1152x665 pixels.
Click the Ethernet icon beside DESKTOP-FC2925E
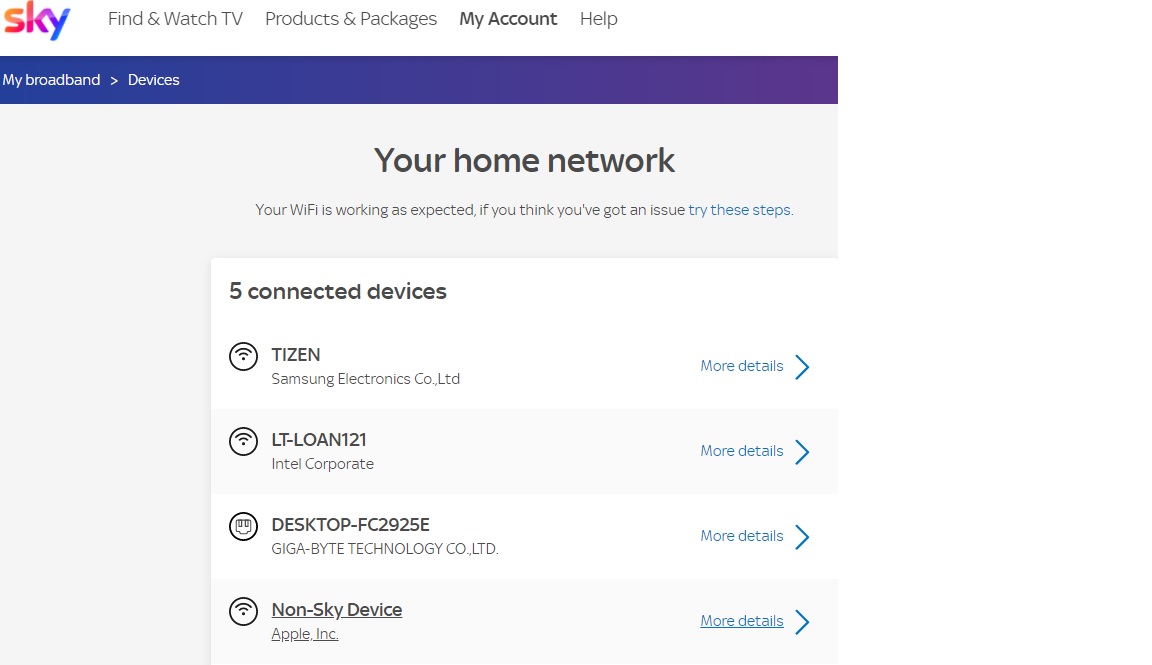(x=243, y=526)
